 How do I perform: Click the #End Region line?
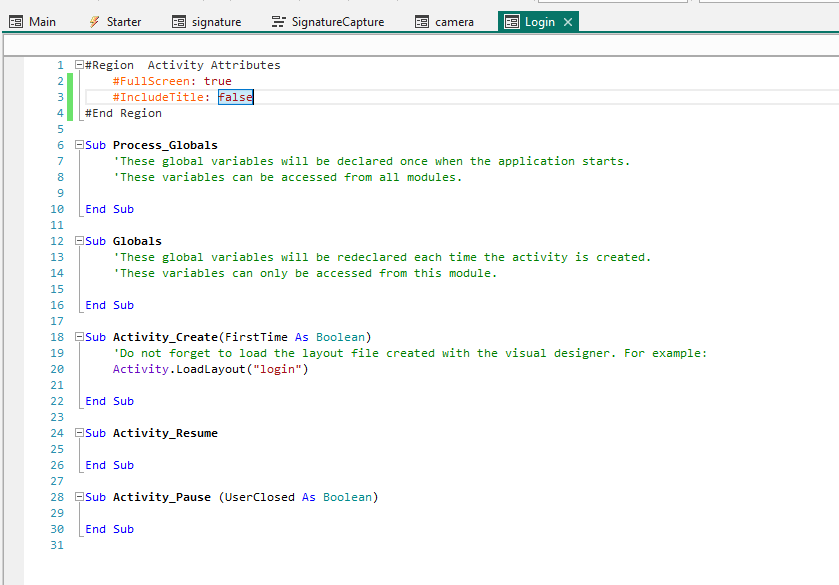click(123, 113)
